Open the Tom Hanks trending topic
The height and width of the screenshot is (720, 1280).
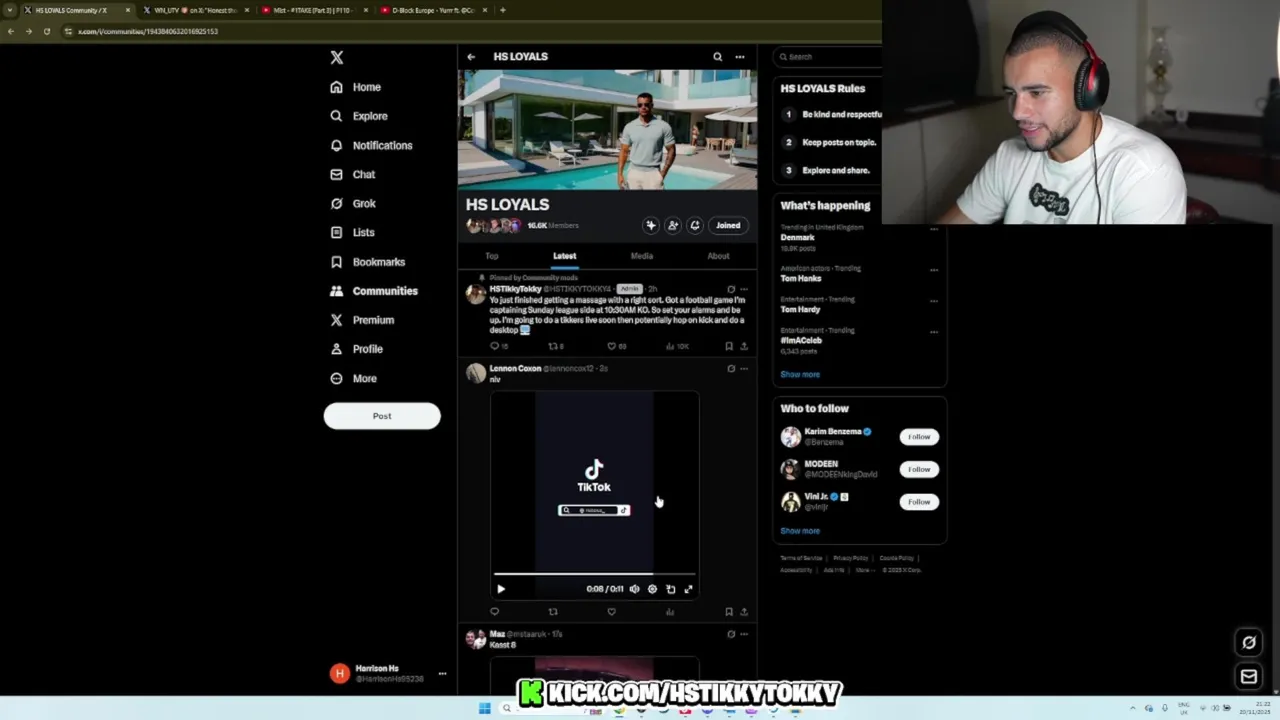800,279
